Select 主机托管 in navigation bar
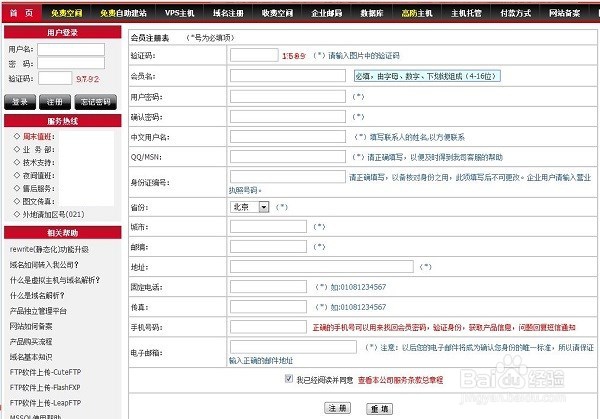 [x=466, y=13]
